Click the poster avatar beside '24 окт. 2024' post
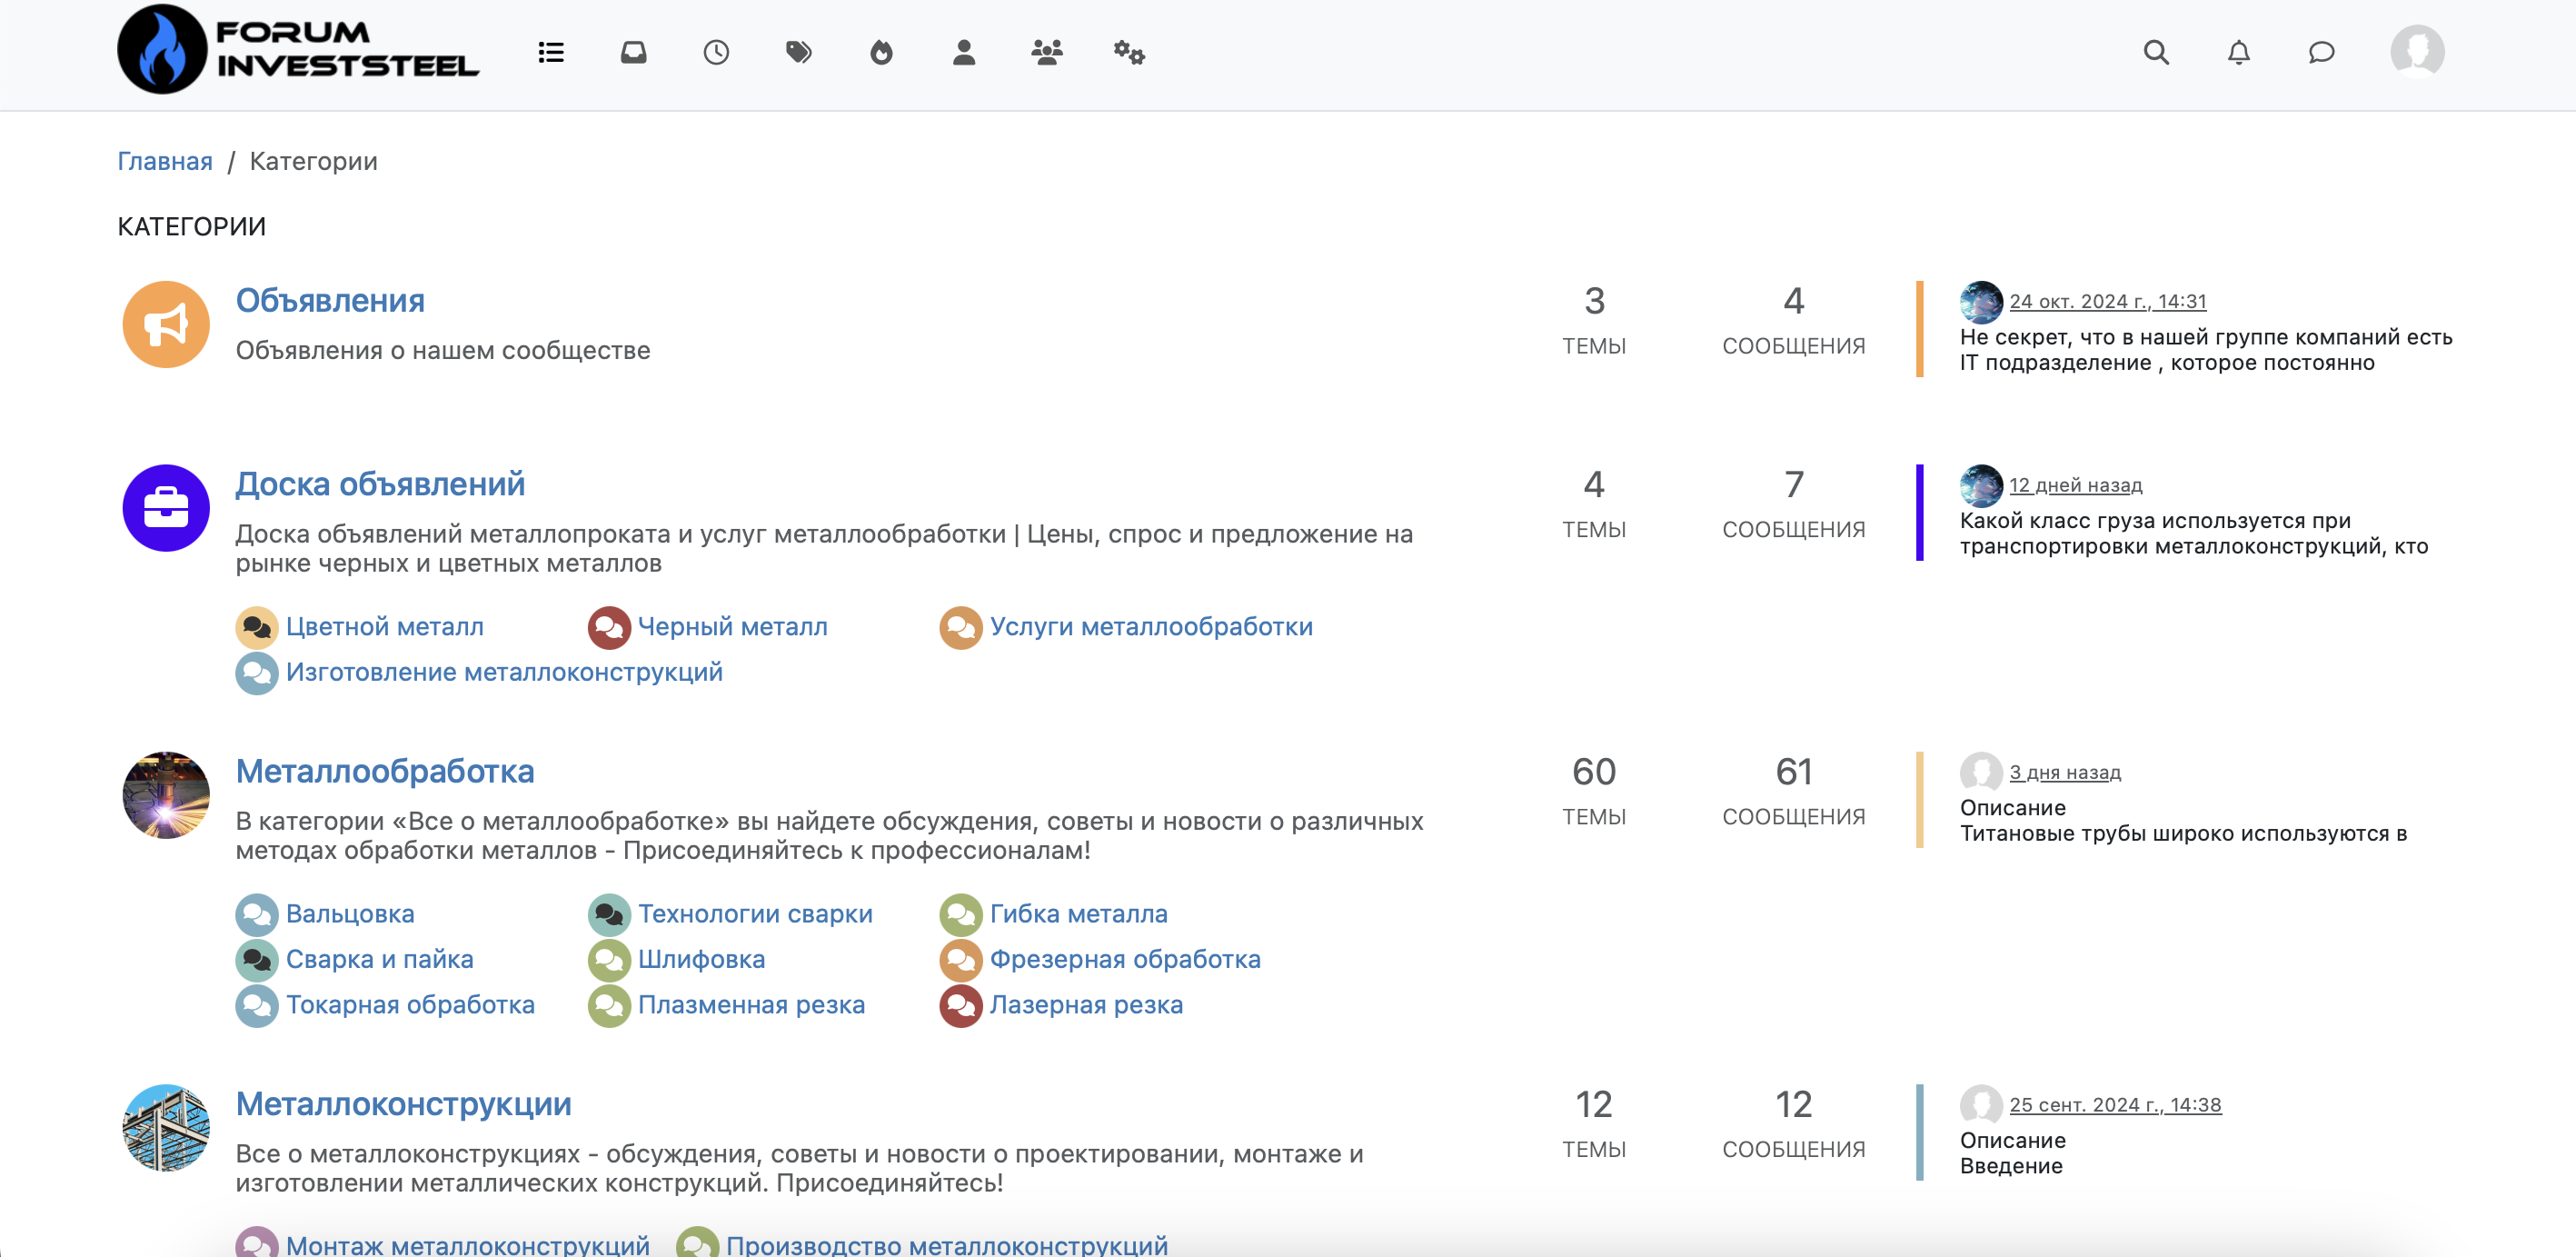 pos(1981,302)
